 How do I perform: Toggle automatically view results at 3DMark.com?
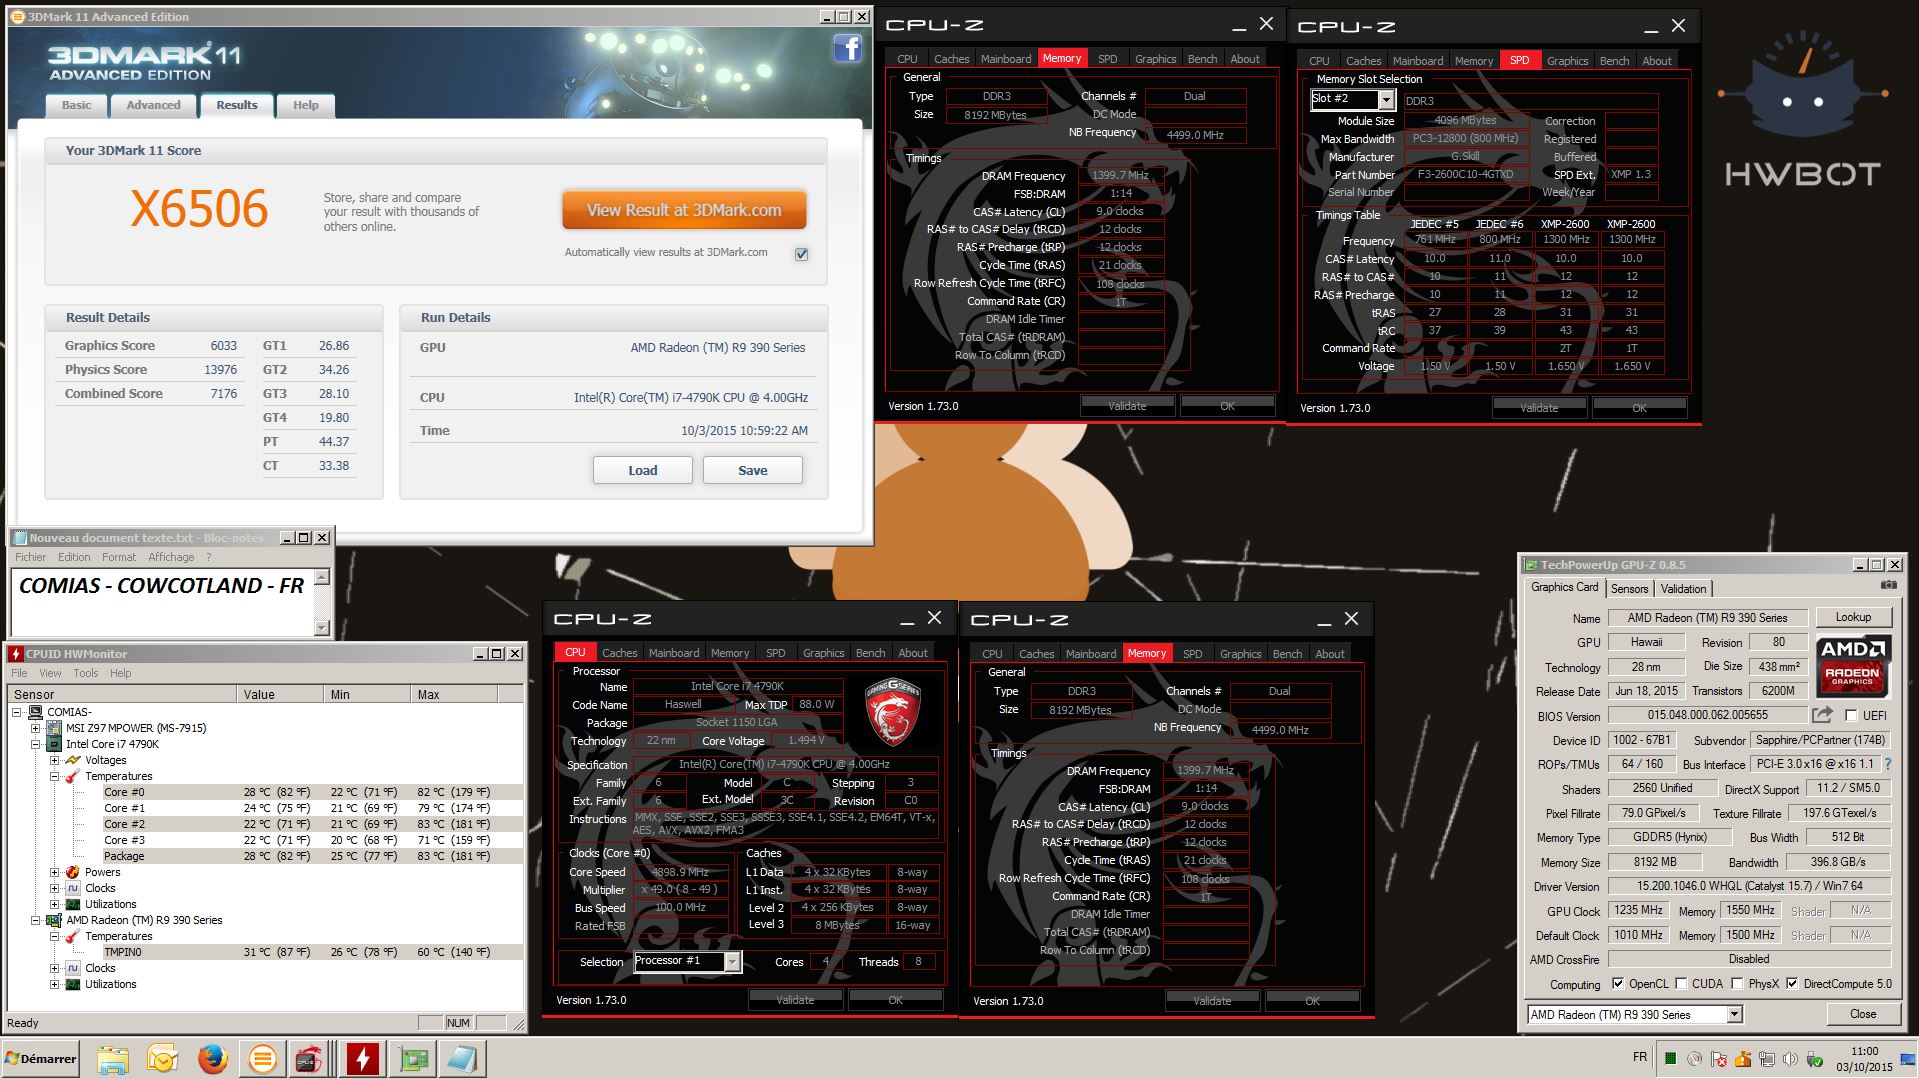801,254
